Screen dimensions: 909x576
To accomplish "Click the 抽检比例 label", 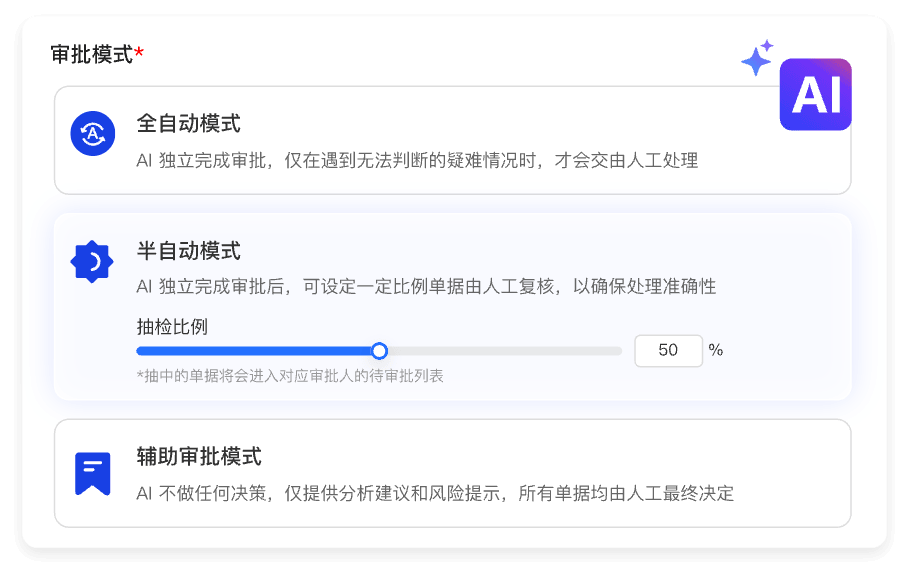I will (x=172, y=326).
